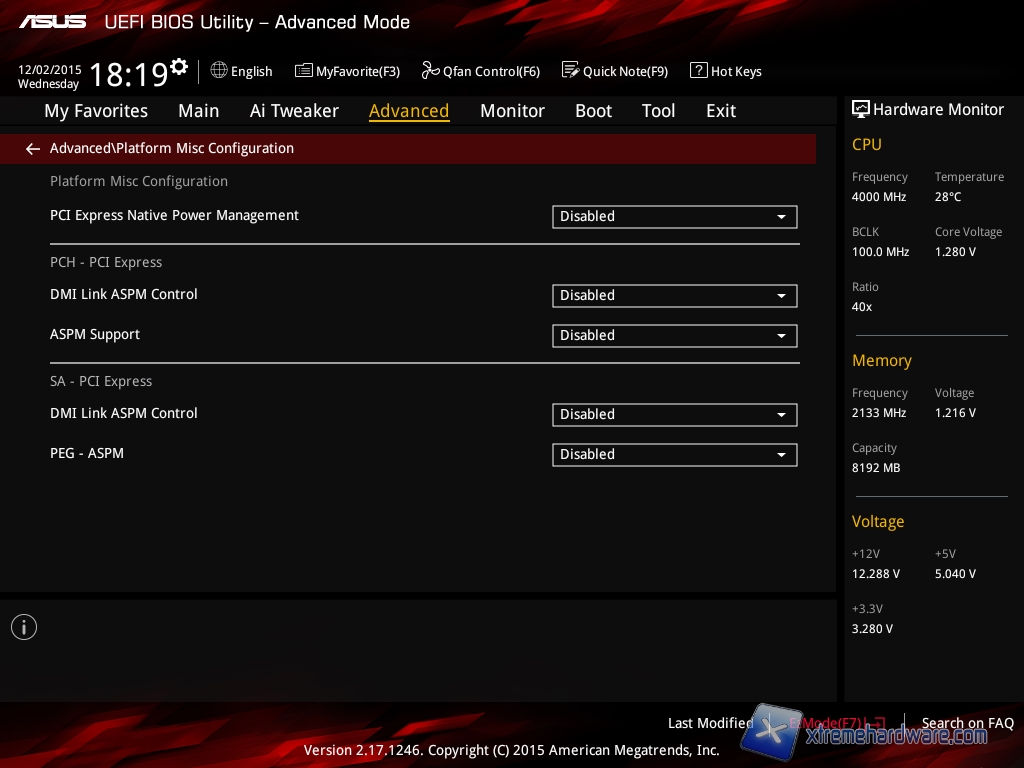Screen dimensions: 1024x768
Task: Go to the Monitor tab
Action: click(x=512, y=111)
